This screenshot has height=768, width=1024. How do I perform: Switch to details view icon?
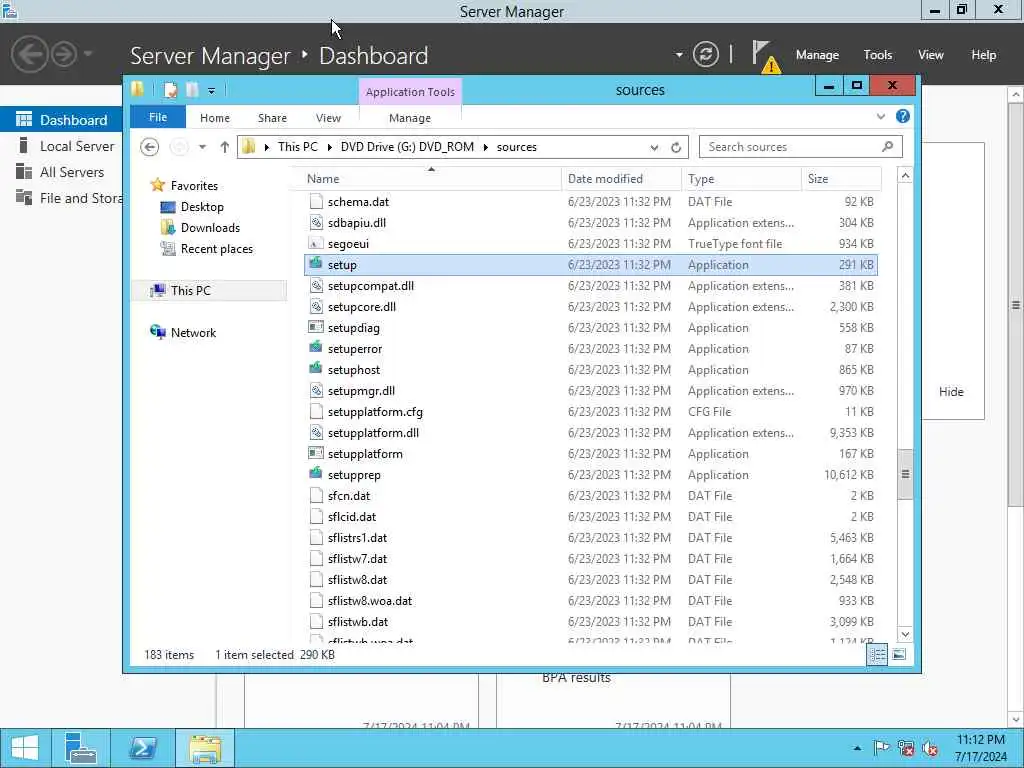click(x=877, y=654)
